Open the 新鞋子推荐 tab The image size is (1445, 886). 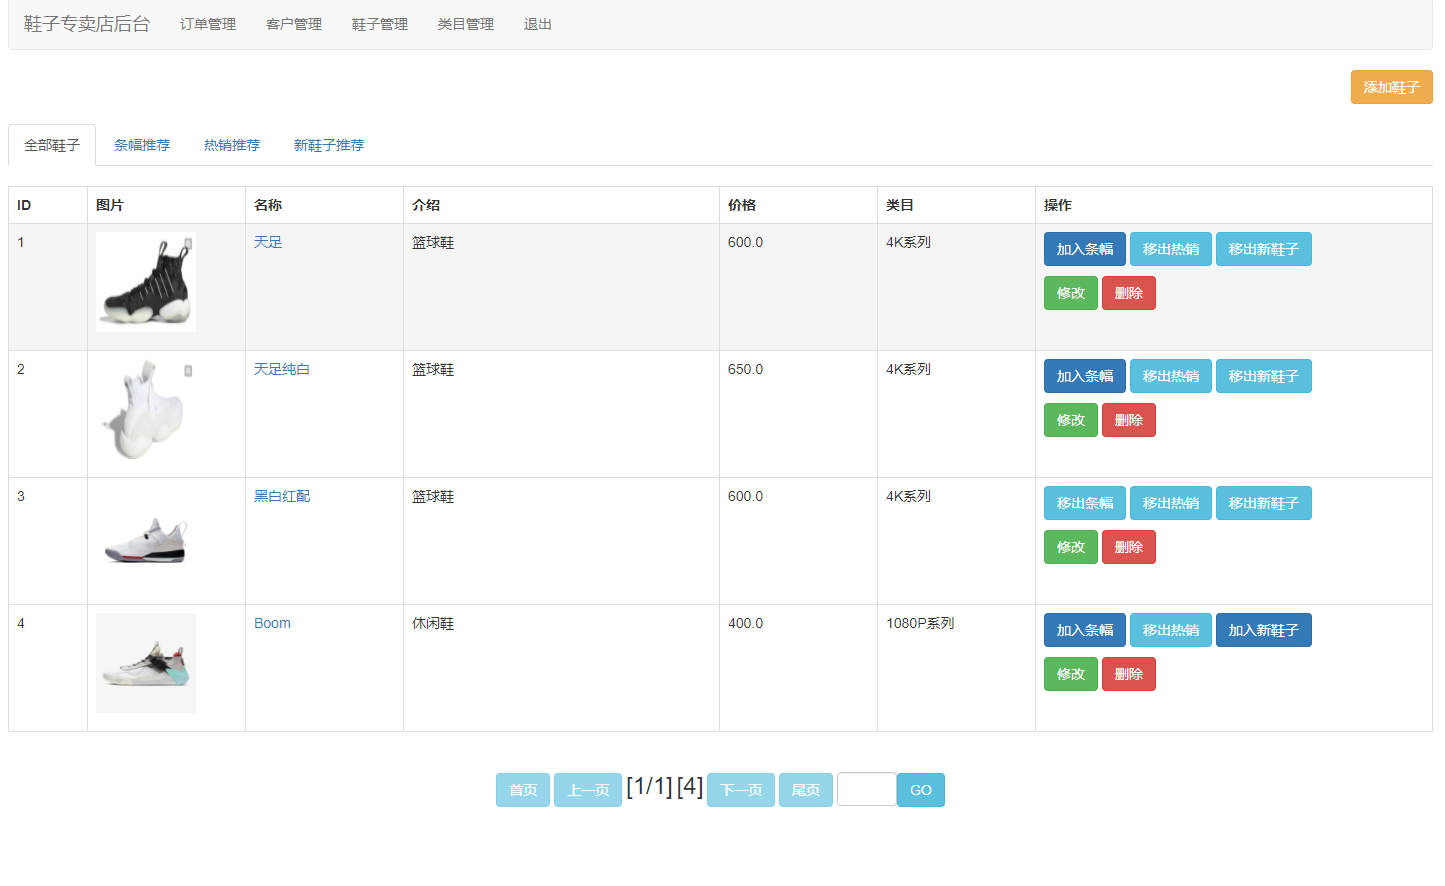coord(329,144)
